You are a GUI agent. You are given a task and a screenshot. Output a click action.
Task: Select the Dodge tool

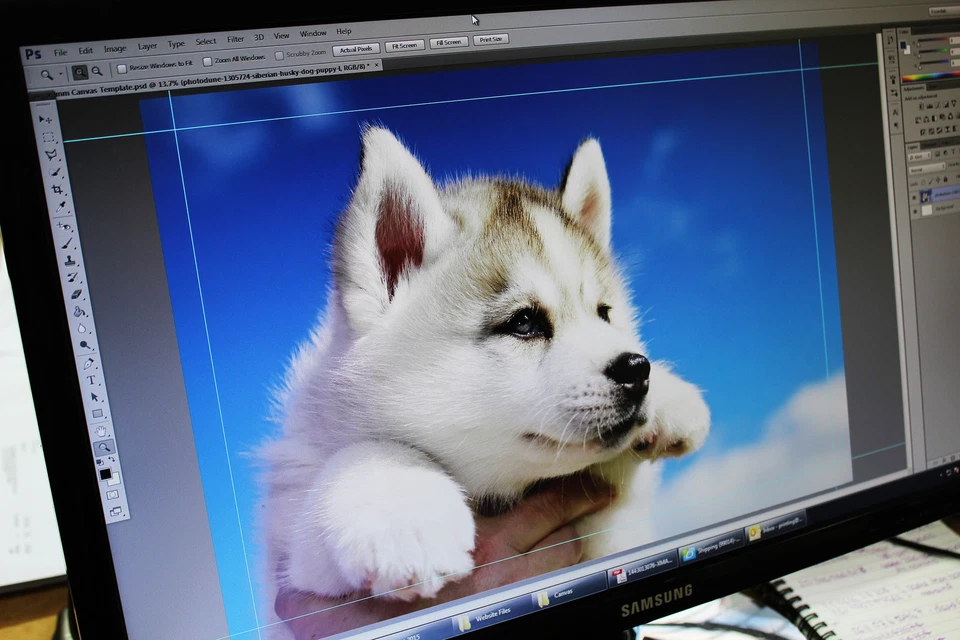coord(85,345)
